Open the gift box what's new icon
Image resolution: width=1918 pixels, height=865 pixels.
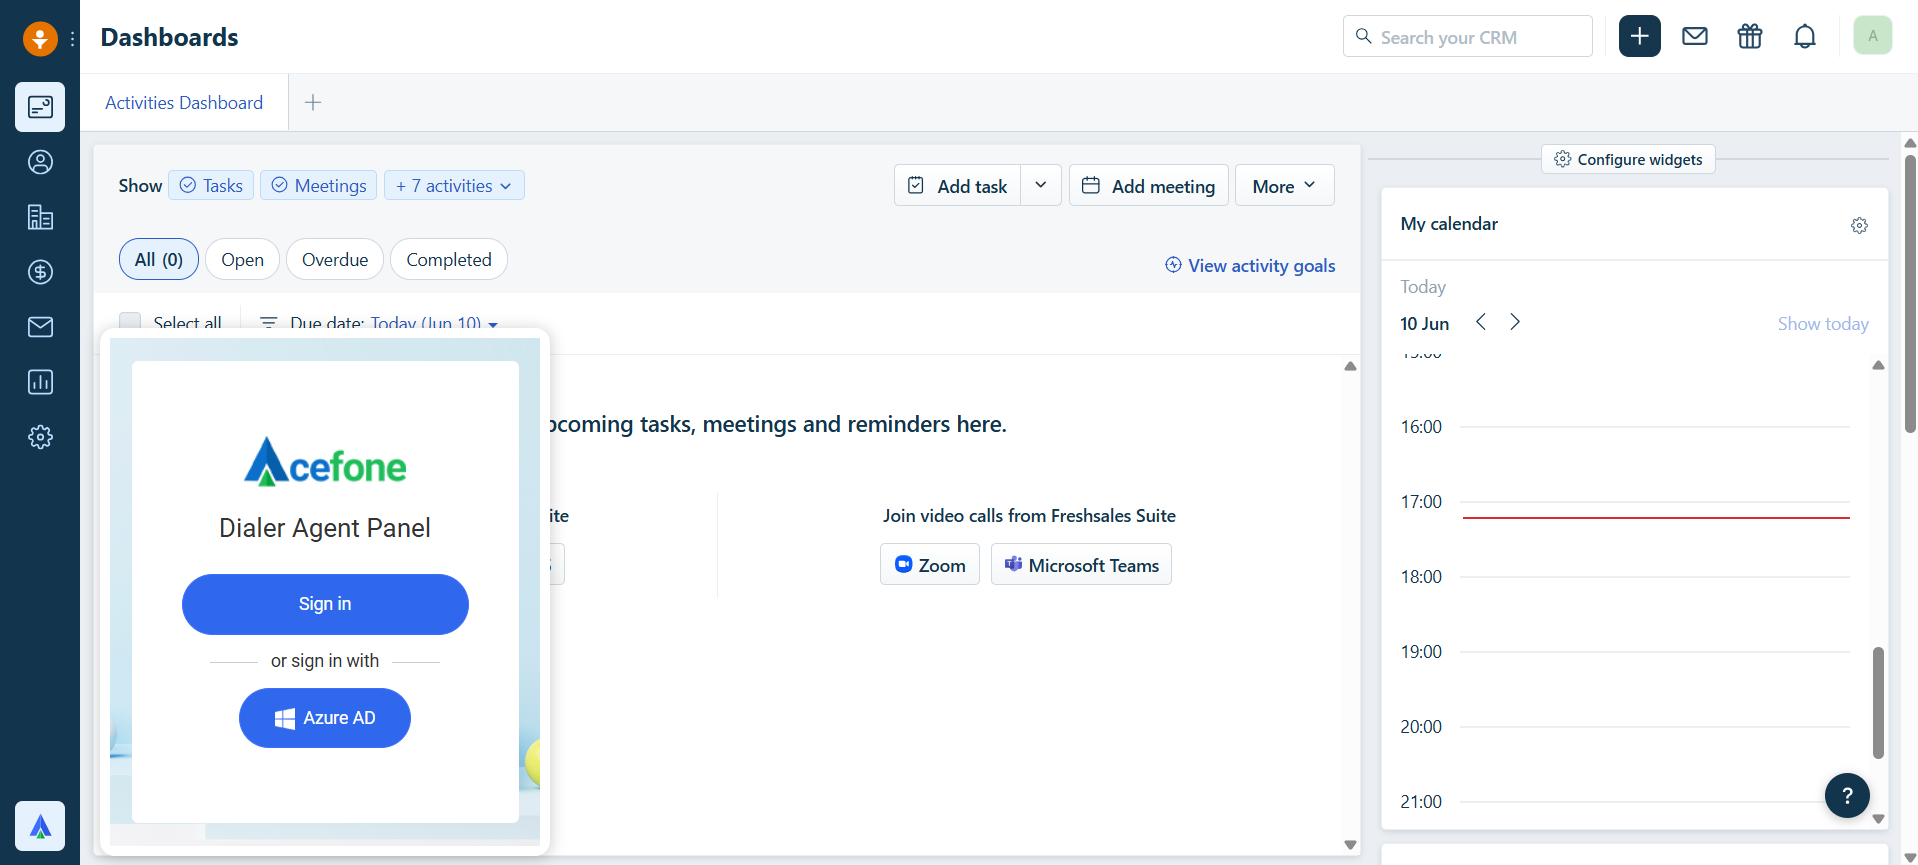click(x=1750, y=37)
